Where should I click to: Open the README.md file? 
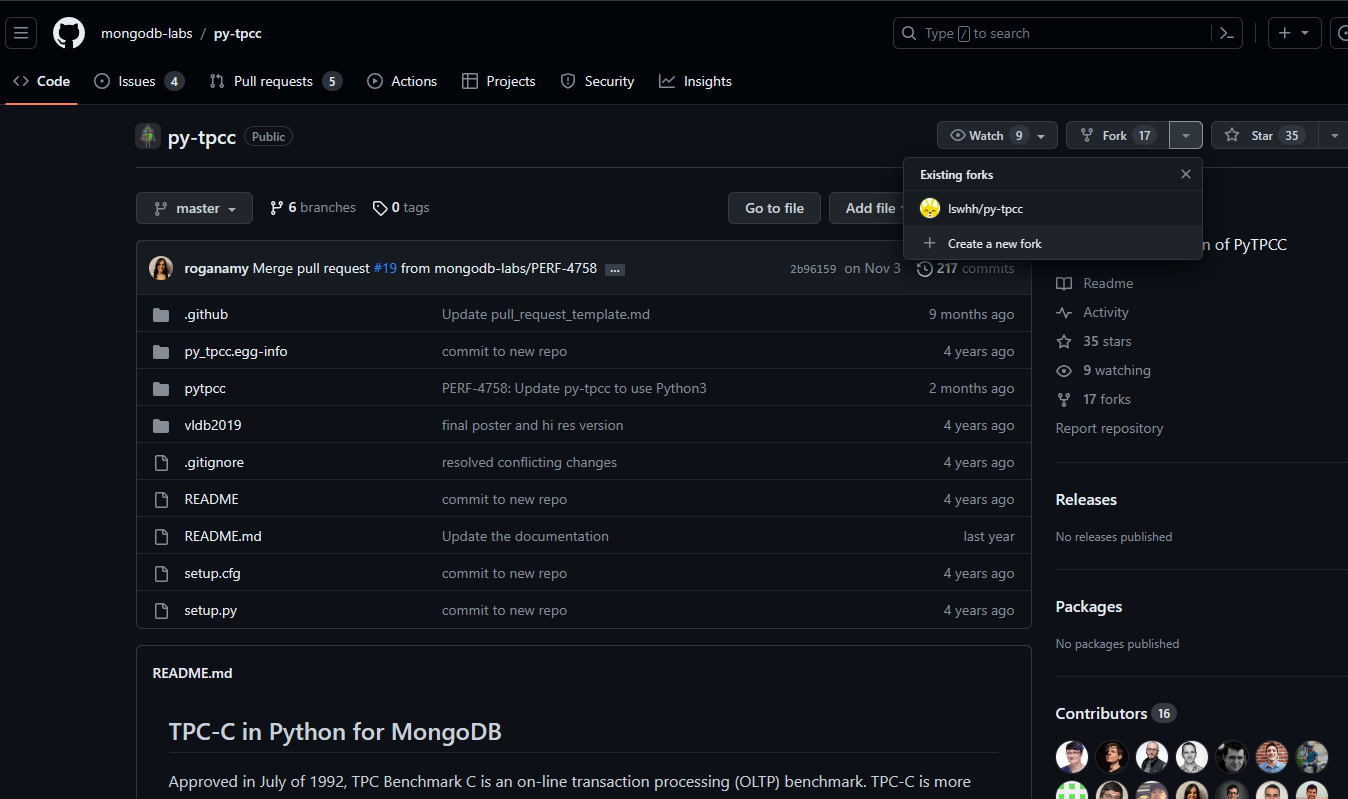(223, 536)
